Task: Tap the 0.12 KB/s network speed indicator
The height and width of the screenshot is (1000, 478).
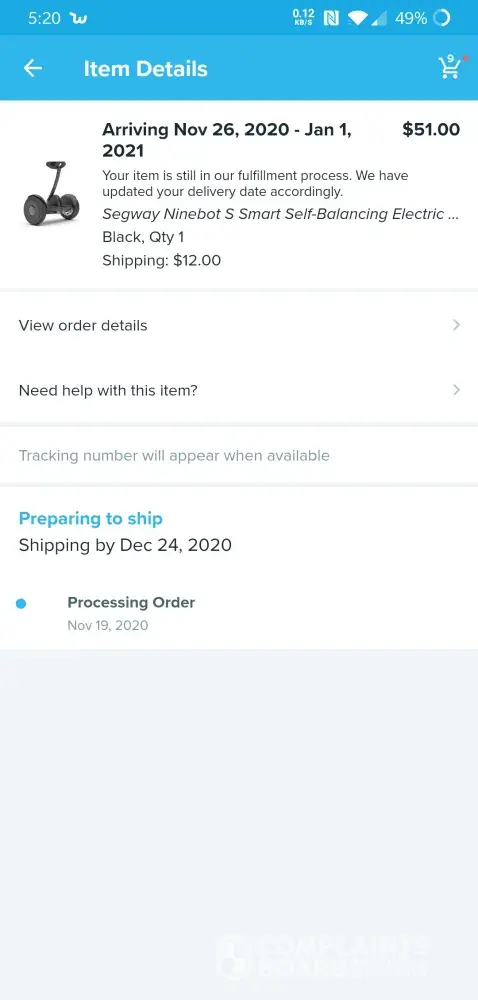Action: point(303,17)
